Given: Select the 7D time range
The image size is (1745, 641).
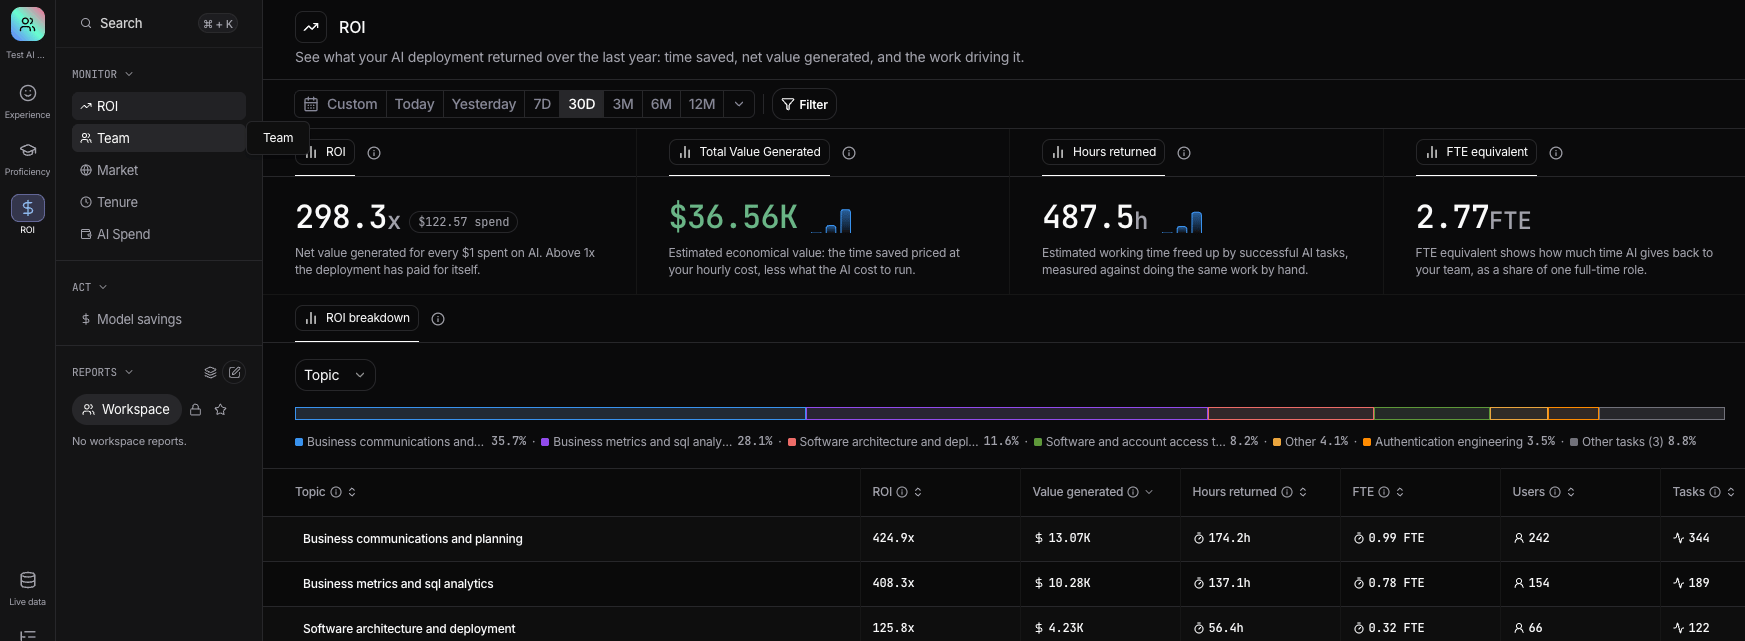Looking at the screenshot, I should [542, 104].
